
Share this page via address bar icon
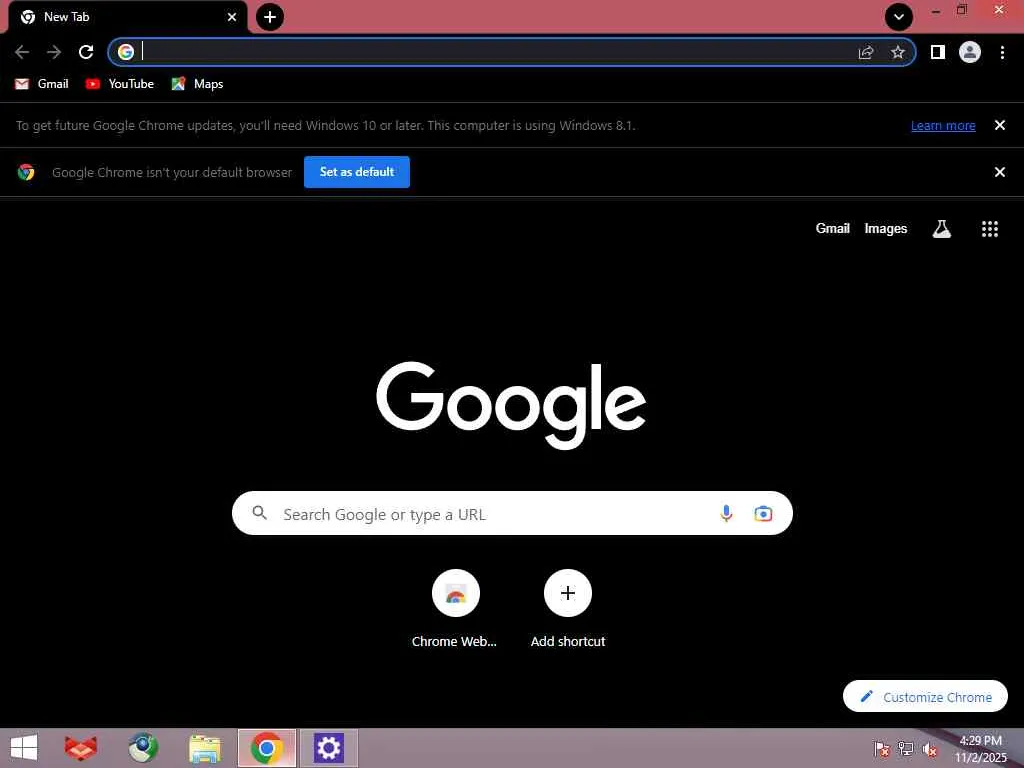pos(866,52)
